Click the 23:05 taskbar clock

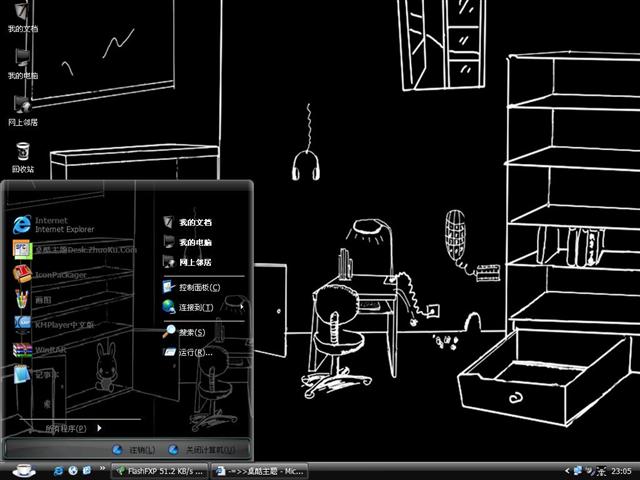(x=621, y=471)
